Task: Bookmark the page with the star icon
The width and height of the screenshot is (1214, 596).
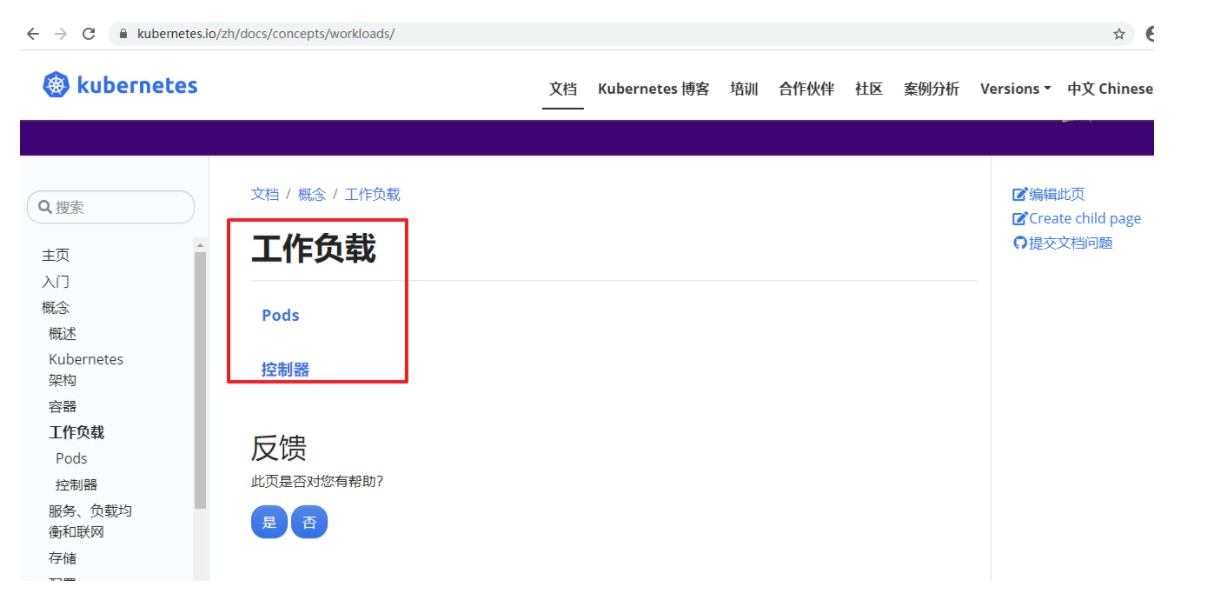Action: tap(1119, 34)
